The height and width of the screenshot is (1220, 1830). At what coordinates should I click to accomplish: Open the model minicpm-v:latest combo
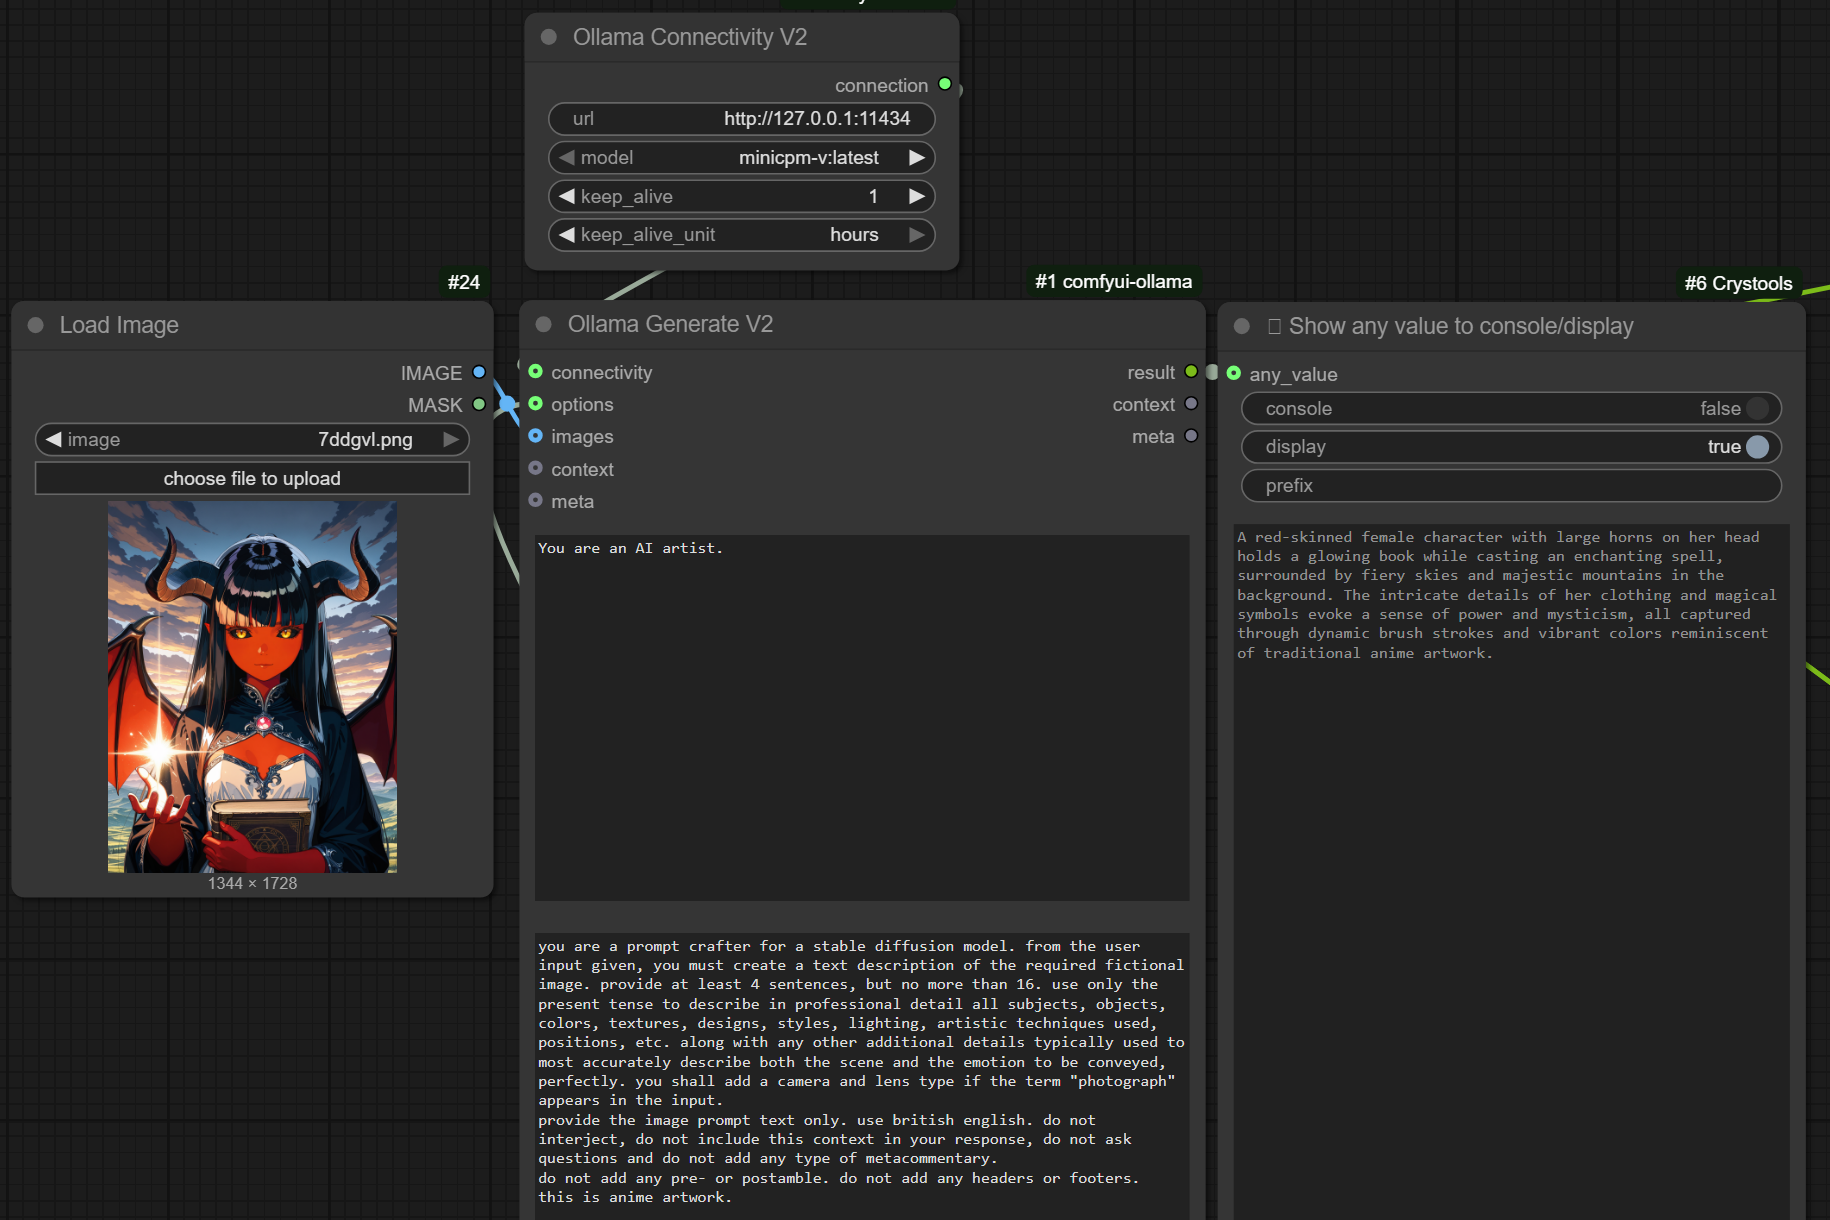(742, 157)
